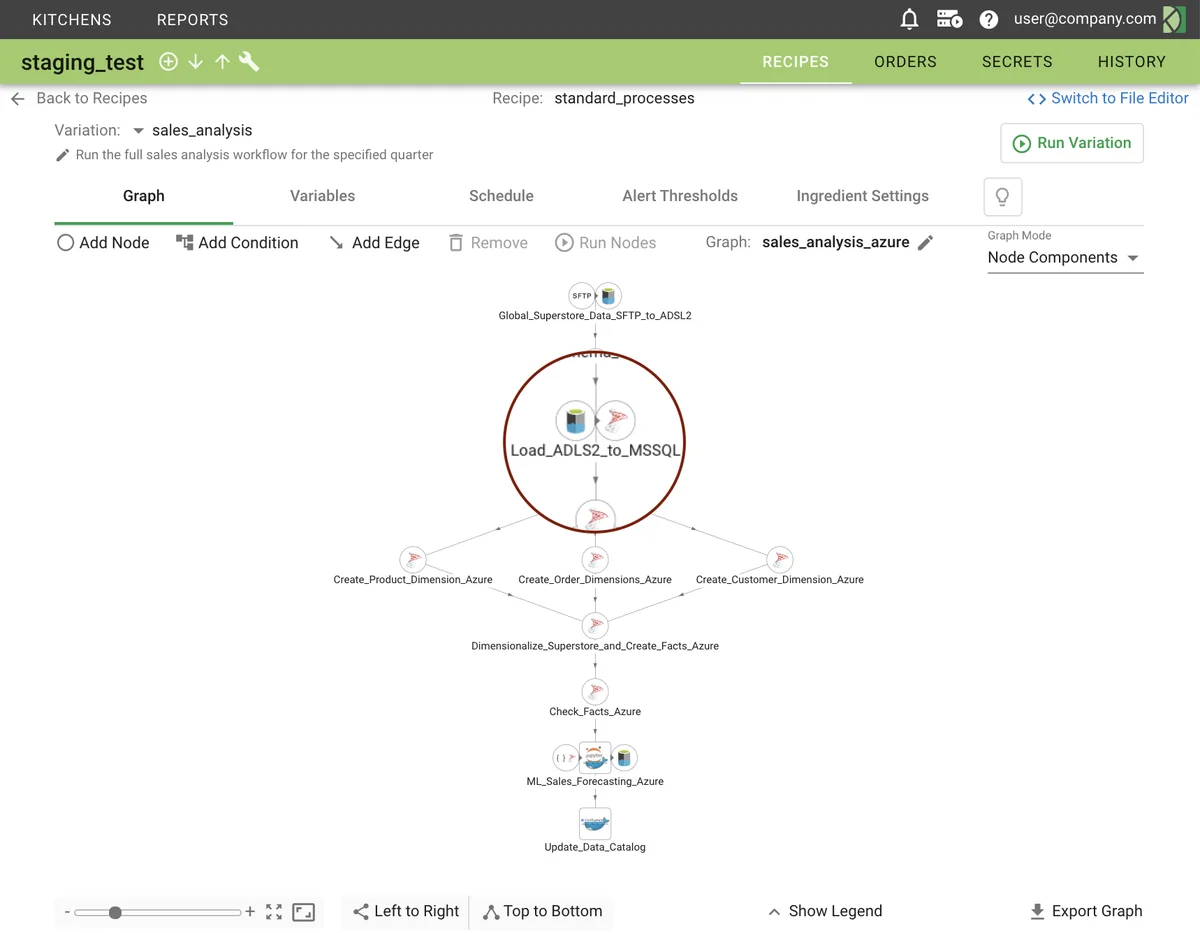Click the help question mark icon
This screenshot has width=1200, height=933.
click(x=988, y=19)
